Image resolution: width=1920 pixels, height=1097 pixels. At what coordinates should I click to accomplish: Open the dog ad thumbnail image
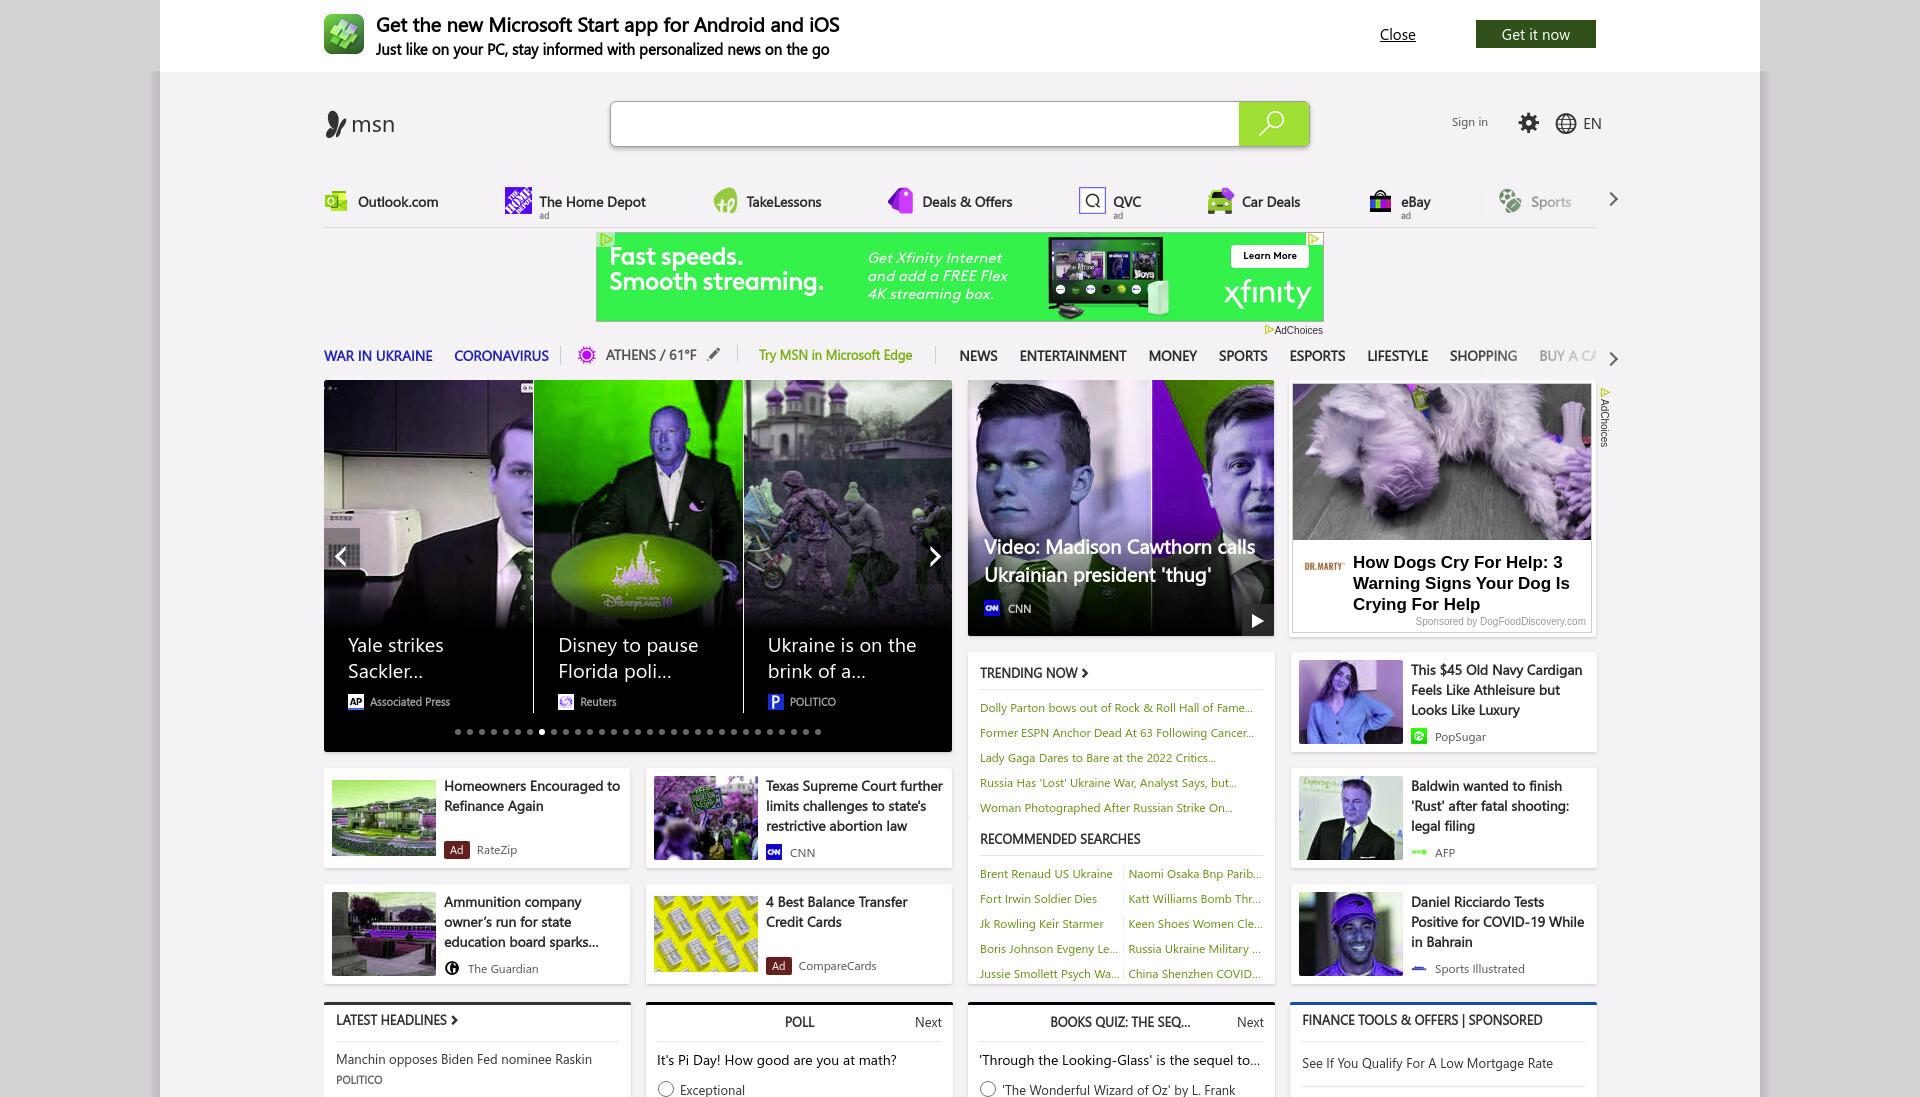point(1441,462)
